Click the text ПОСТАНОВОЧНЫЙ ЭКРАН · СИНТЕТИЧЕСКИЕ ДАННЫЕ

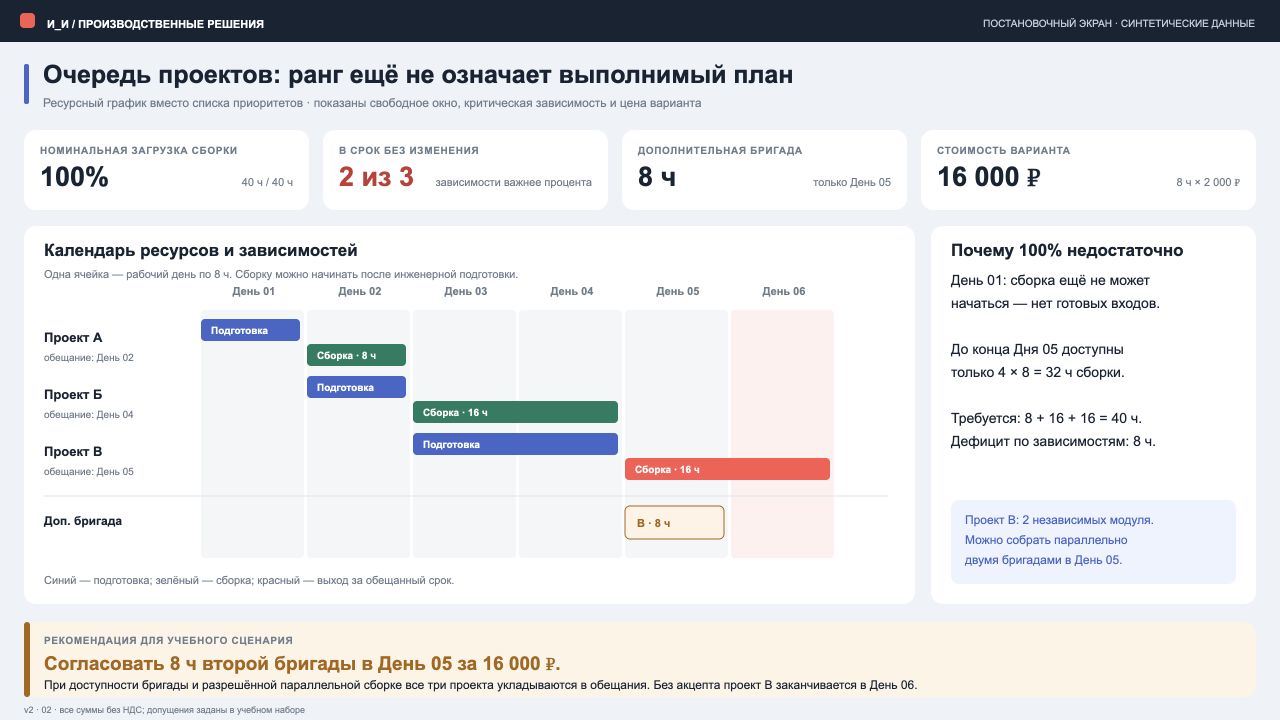(x=1119, y=23)
